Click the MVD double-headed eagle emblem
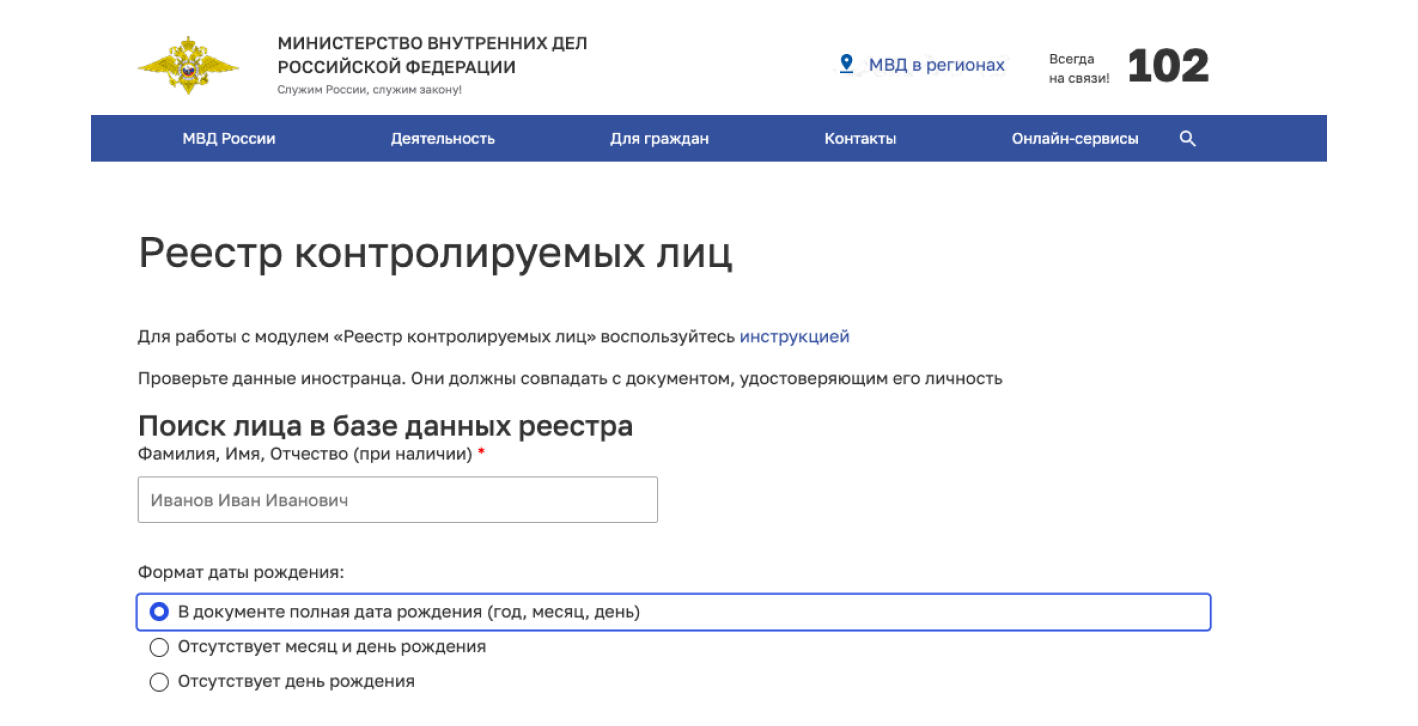 tap(188, 66)
